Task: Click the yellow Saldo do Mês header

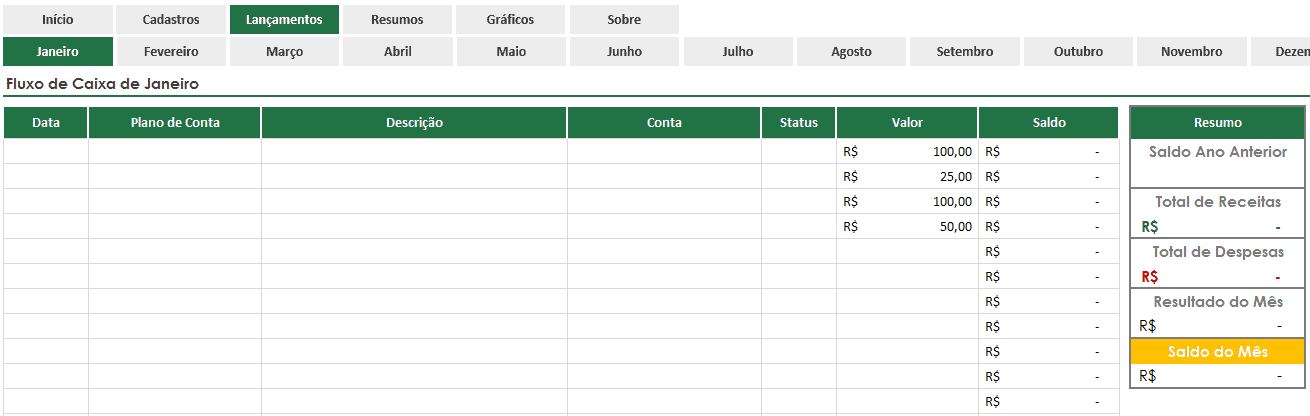Action: coord(1217,352)
